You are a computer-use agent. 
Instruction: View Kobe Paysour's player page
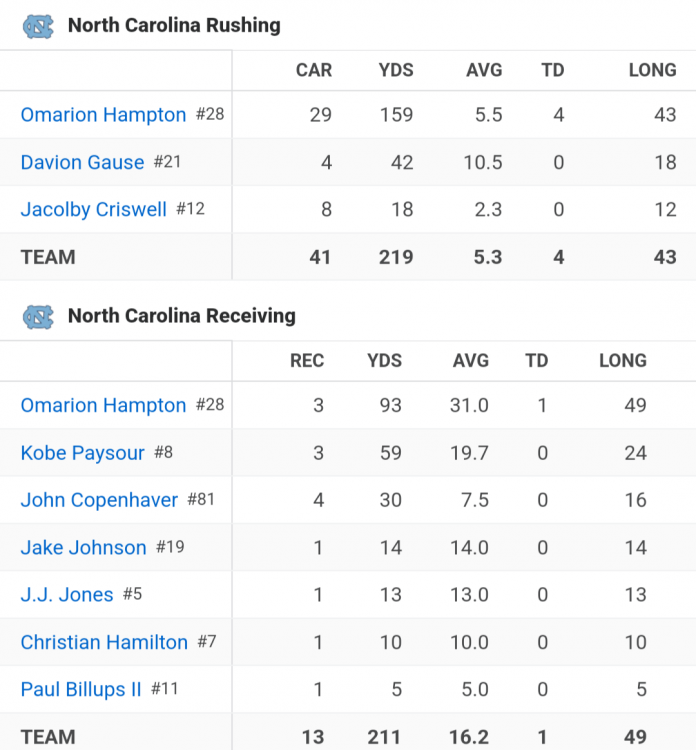(82, 453)
